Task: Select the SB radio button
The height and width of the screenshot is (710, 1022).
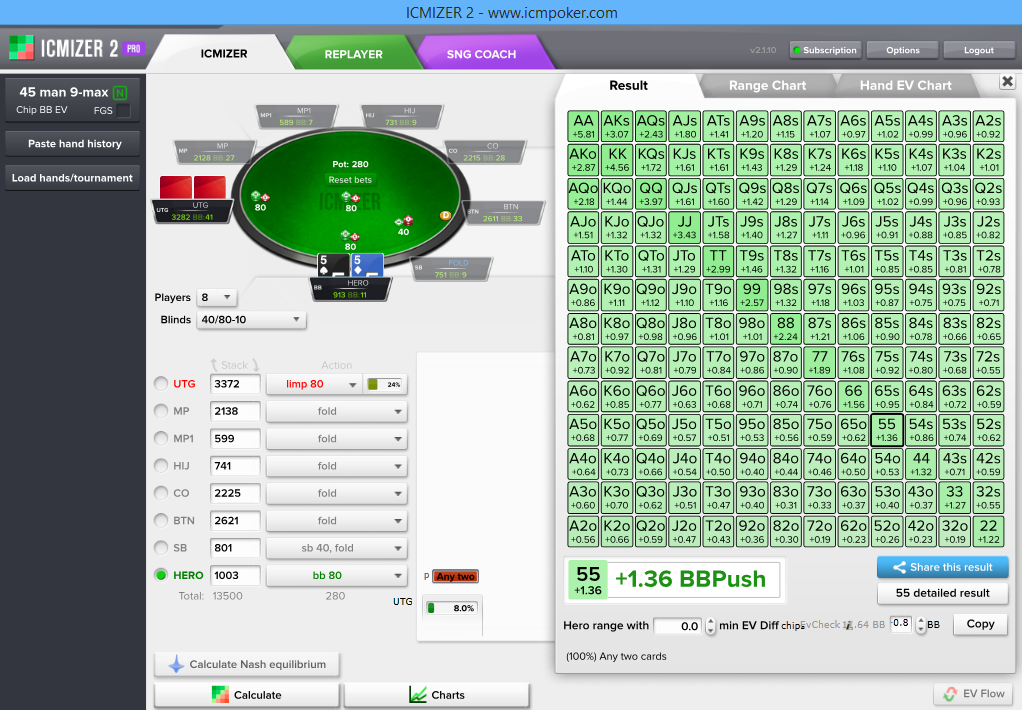Action: [x=161, y=548]
